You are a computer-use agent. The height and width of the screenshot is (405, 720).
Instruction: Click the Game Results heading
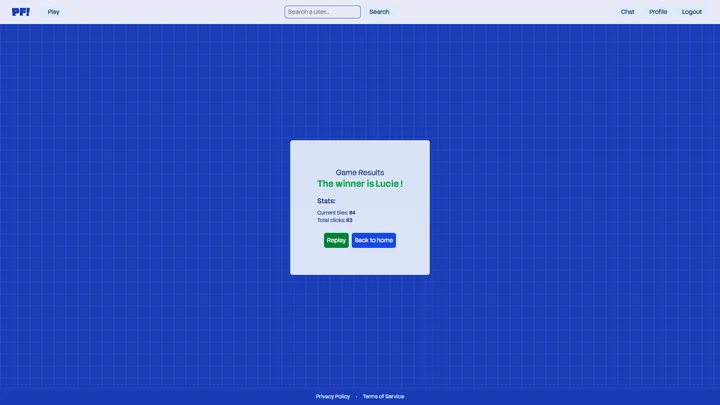360,173
